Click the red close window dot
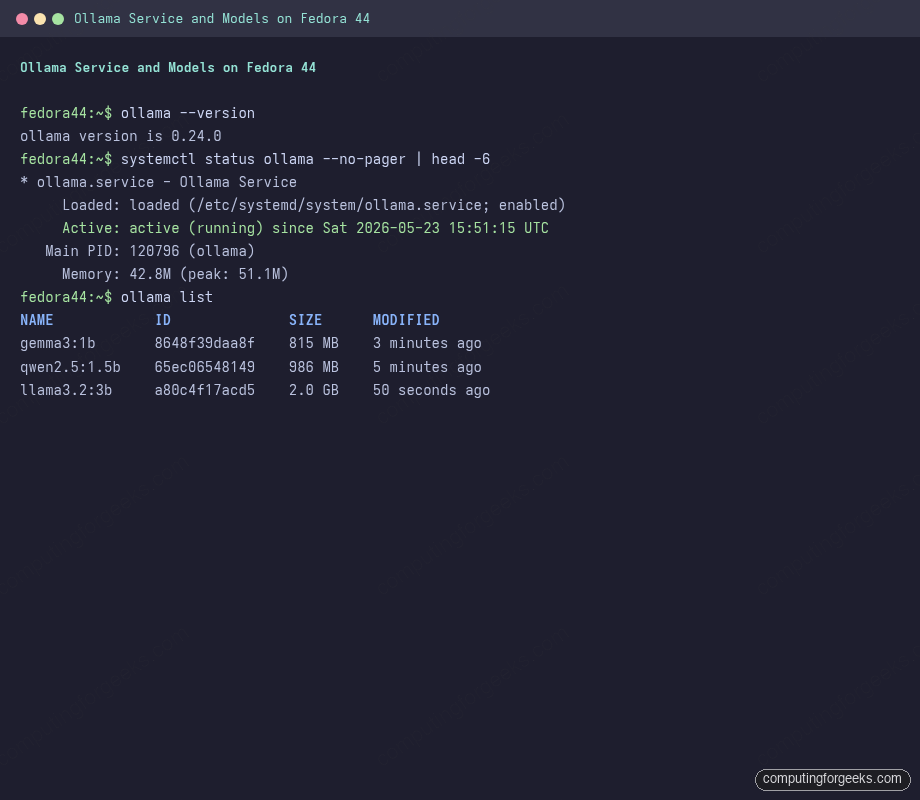This screenshot has width=920, height=800. tap(22, 19)
